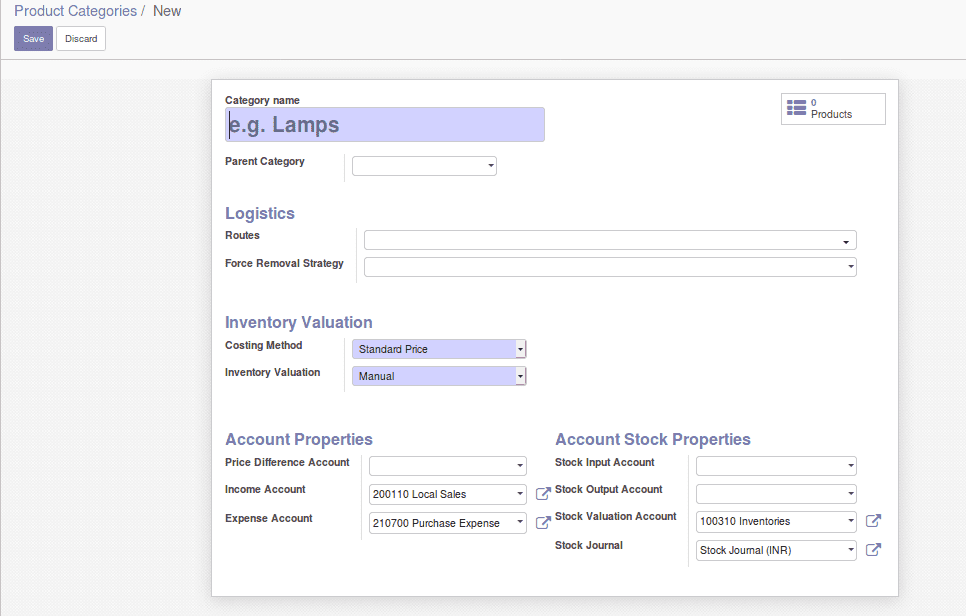Click the Force Removal Strategy label
The width and height of the screenshot is (966, 616).
click(x=284, y=263)
